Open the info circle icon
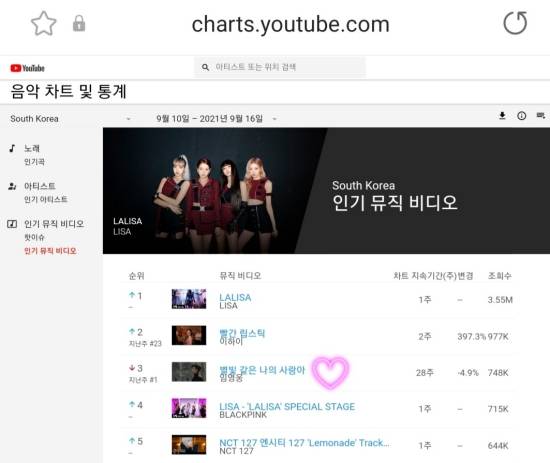Image resolution: width=550 pixels, height=463 pixels. (522, 115)
